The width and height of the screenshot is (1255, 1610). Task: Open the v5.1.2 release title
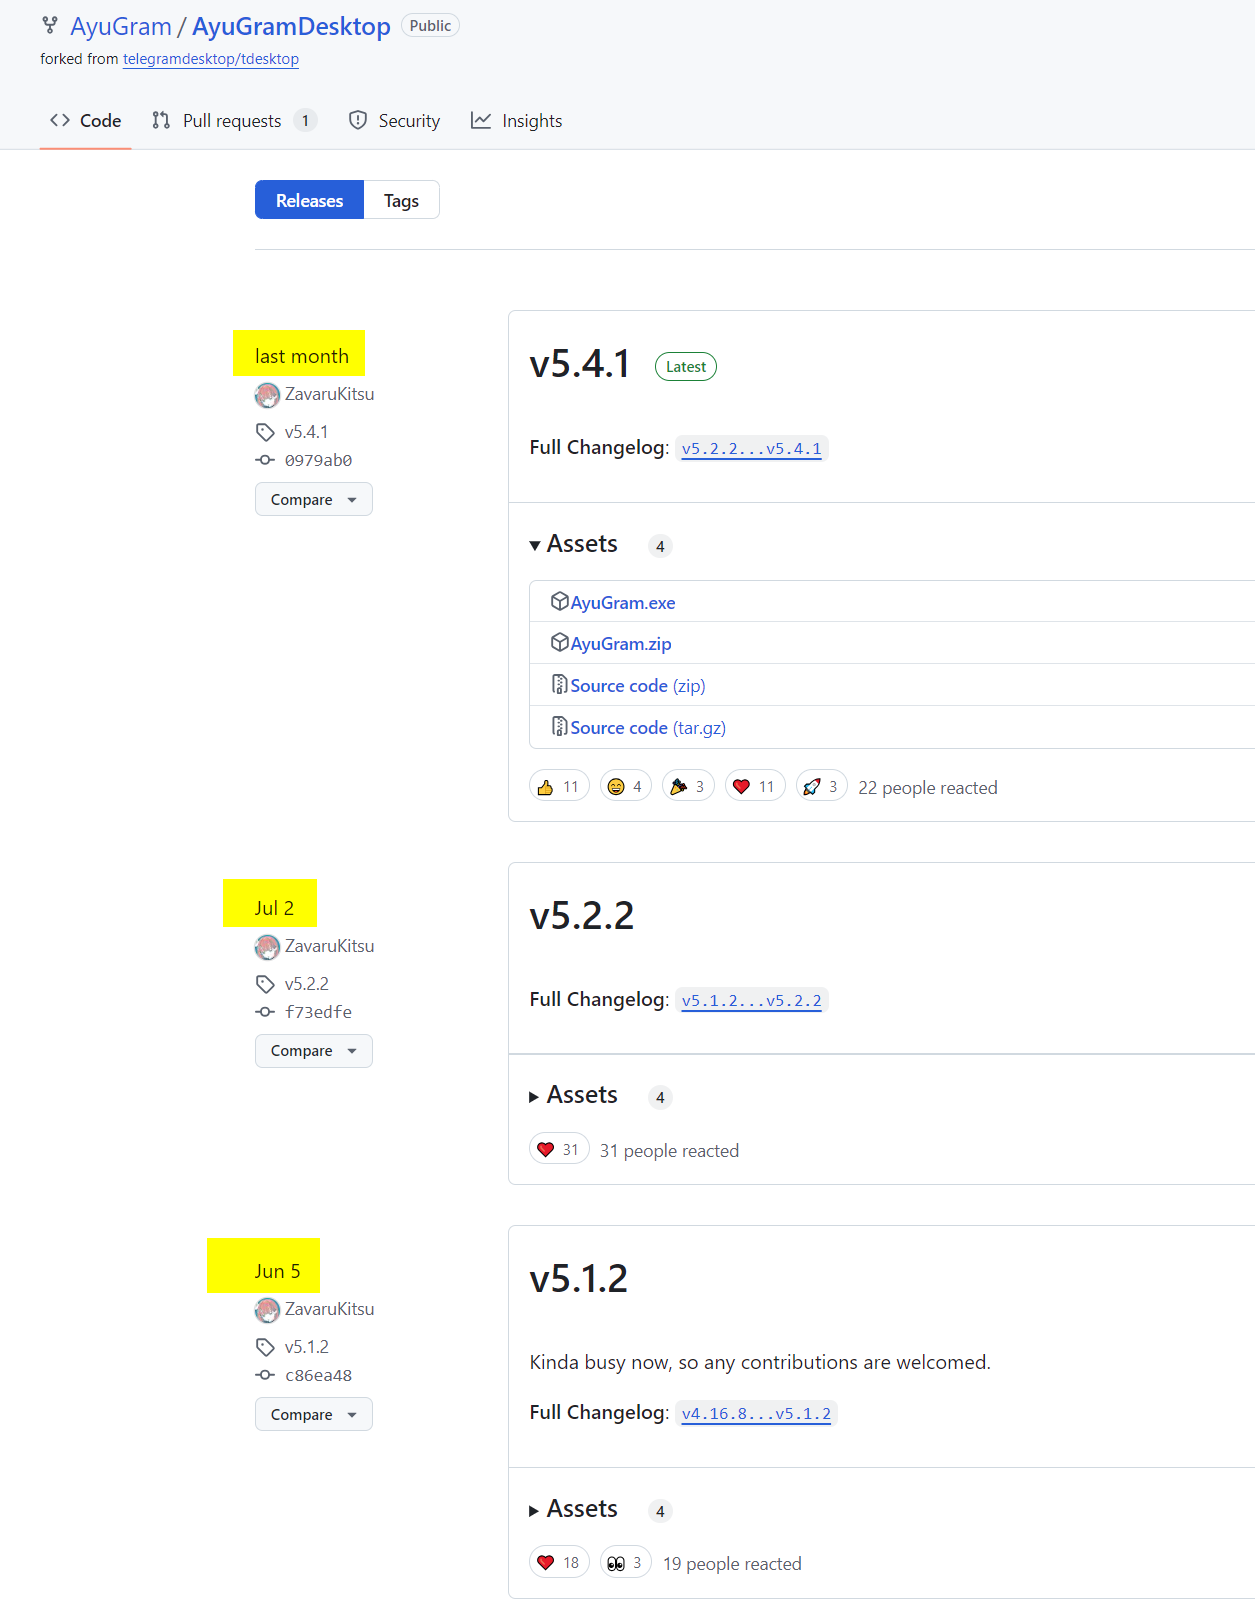[579, 1279]
